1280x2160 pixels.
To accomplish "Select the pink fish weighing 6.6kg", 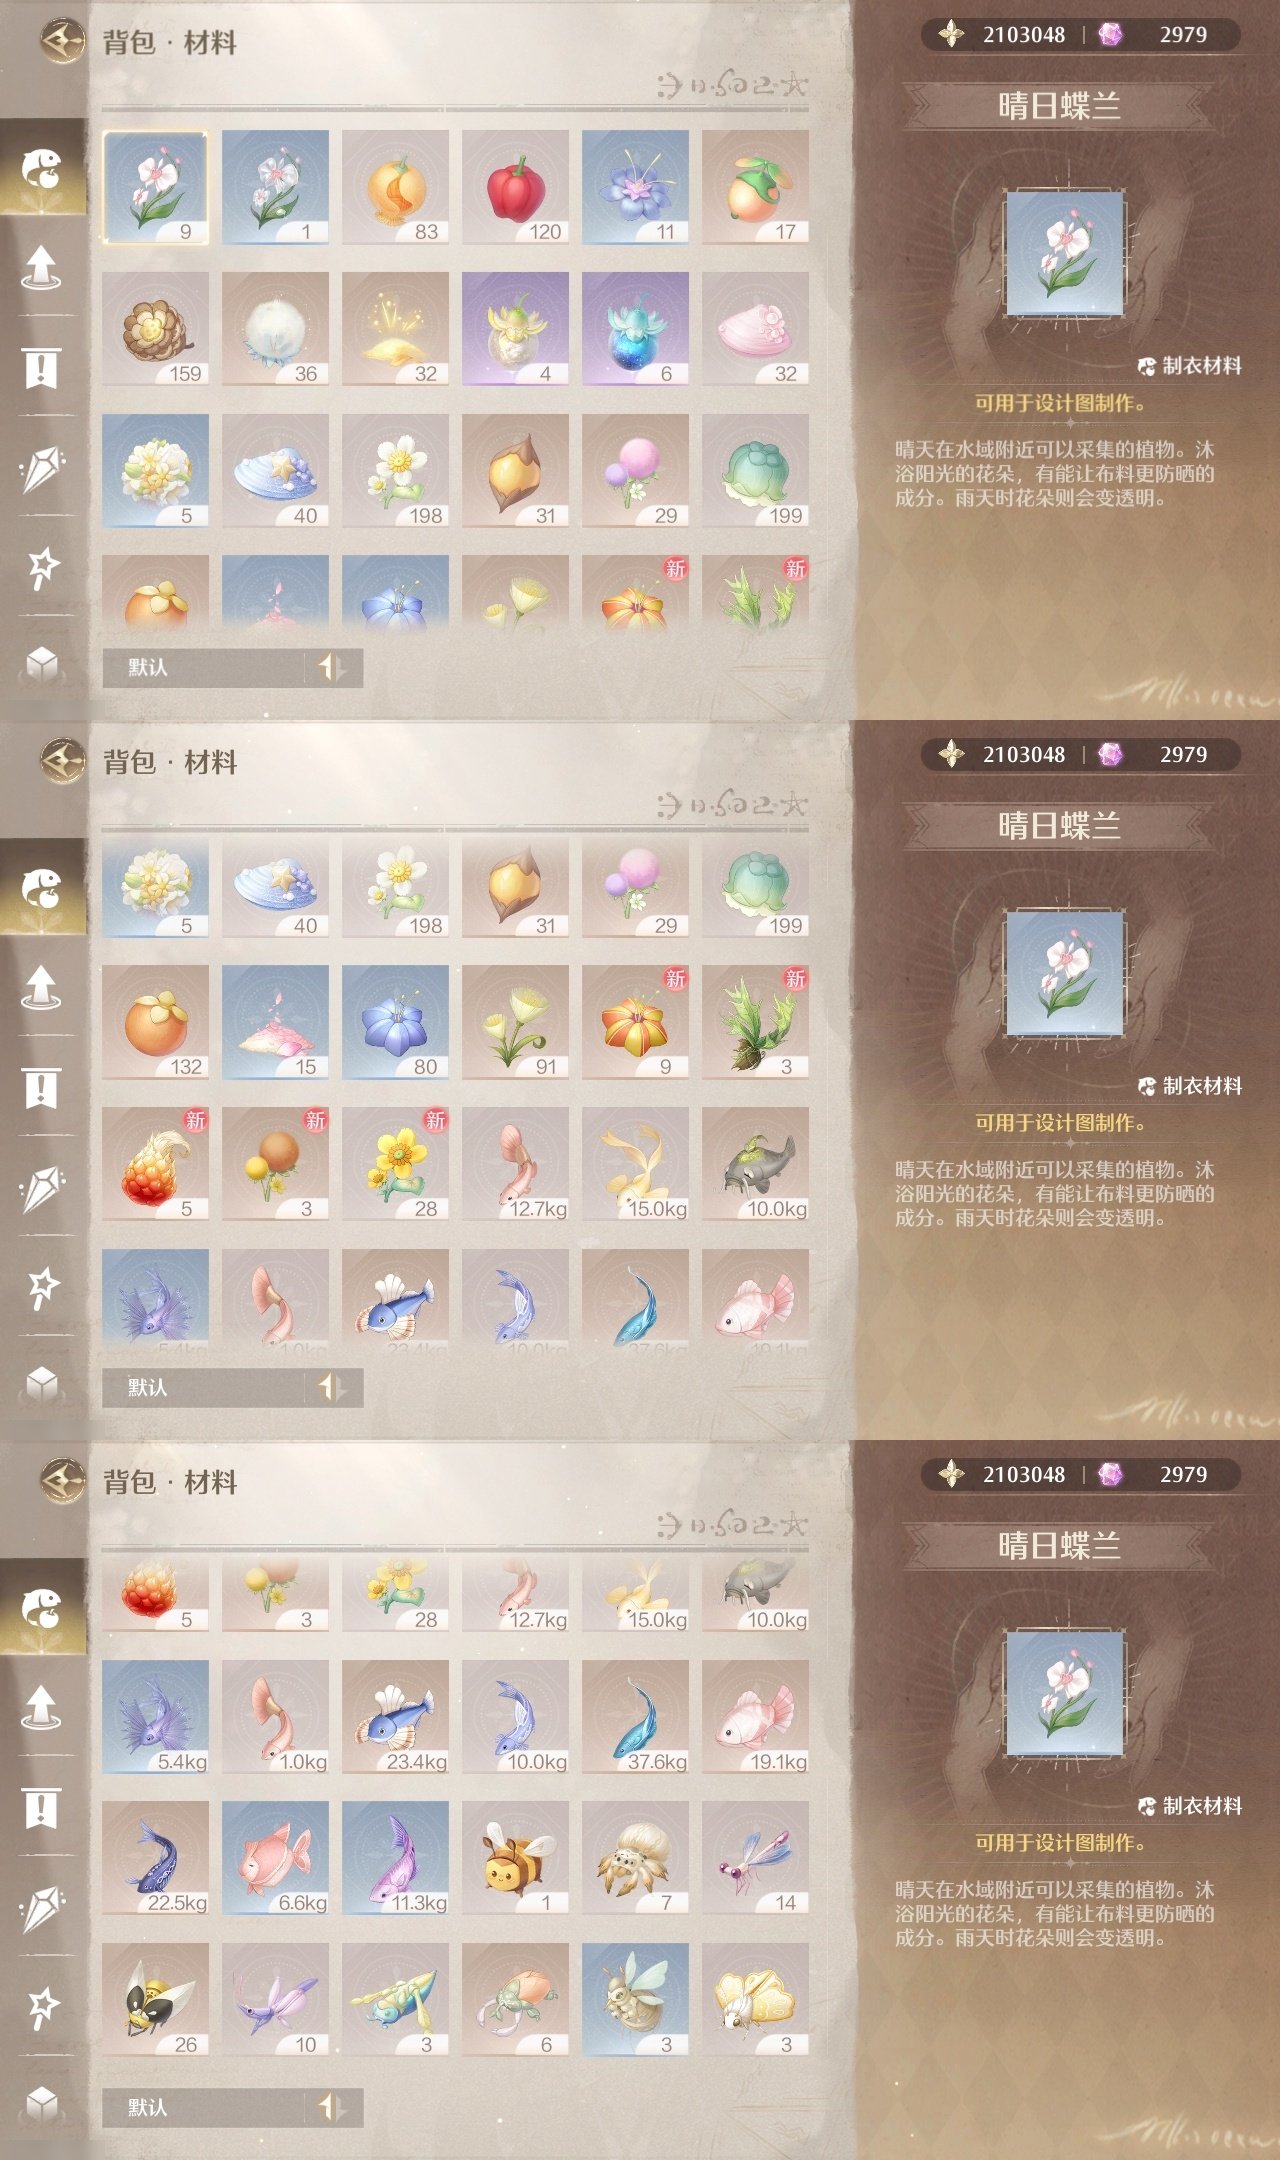I will [275, 1859].
